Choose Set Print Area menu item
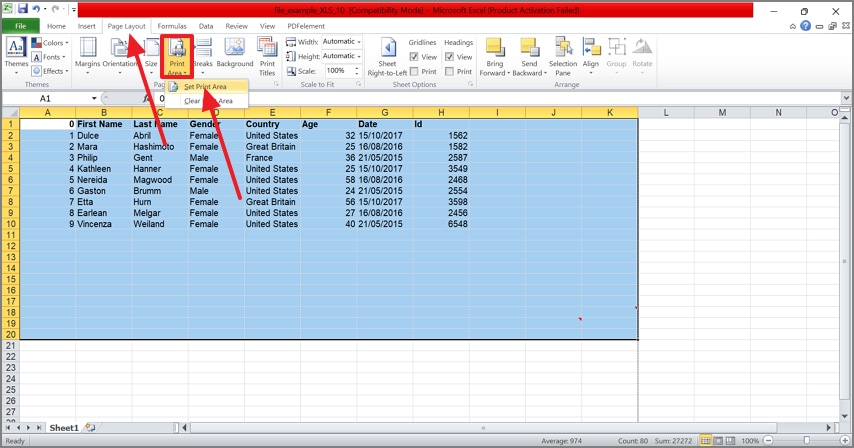 tap(206, 87)
